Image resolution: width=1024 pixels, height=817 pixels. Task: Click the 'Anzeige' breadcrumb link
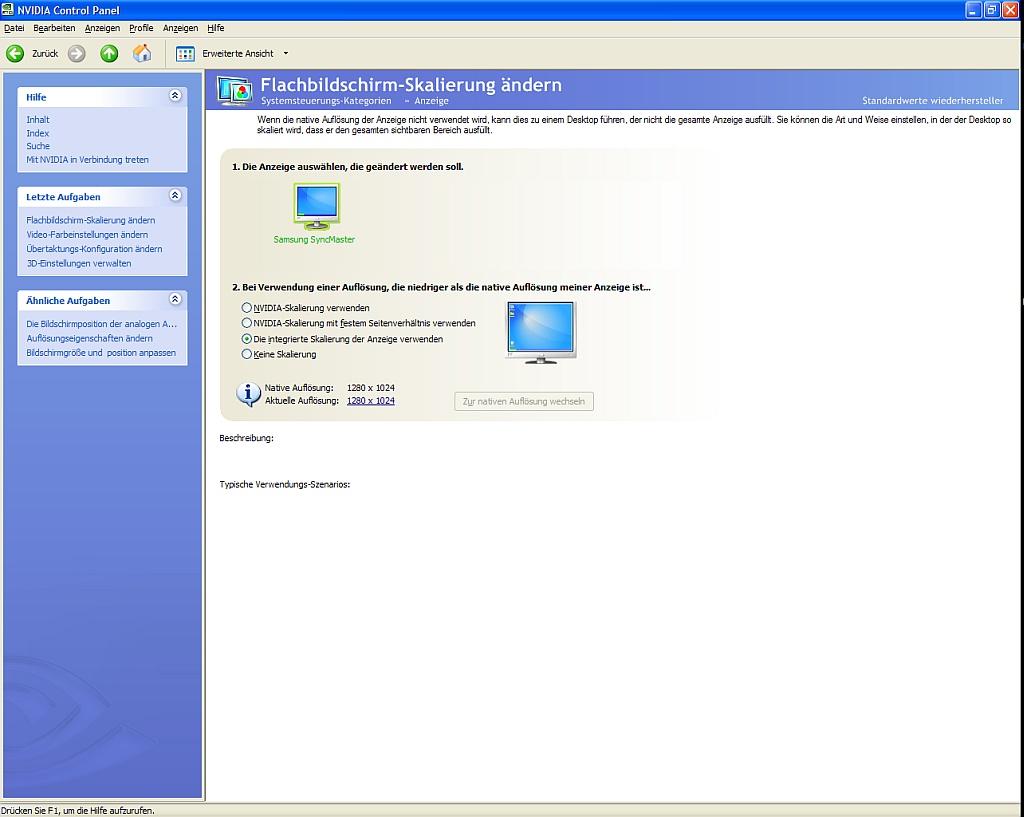tap(432, 101)
